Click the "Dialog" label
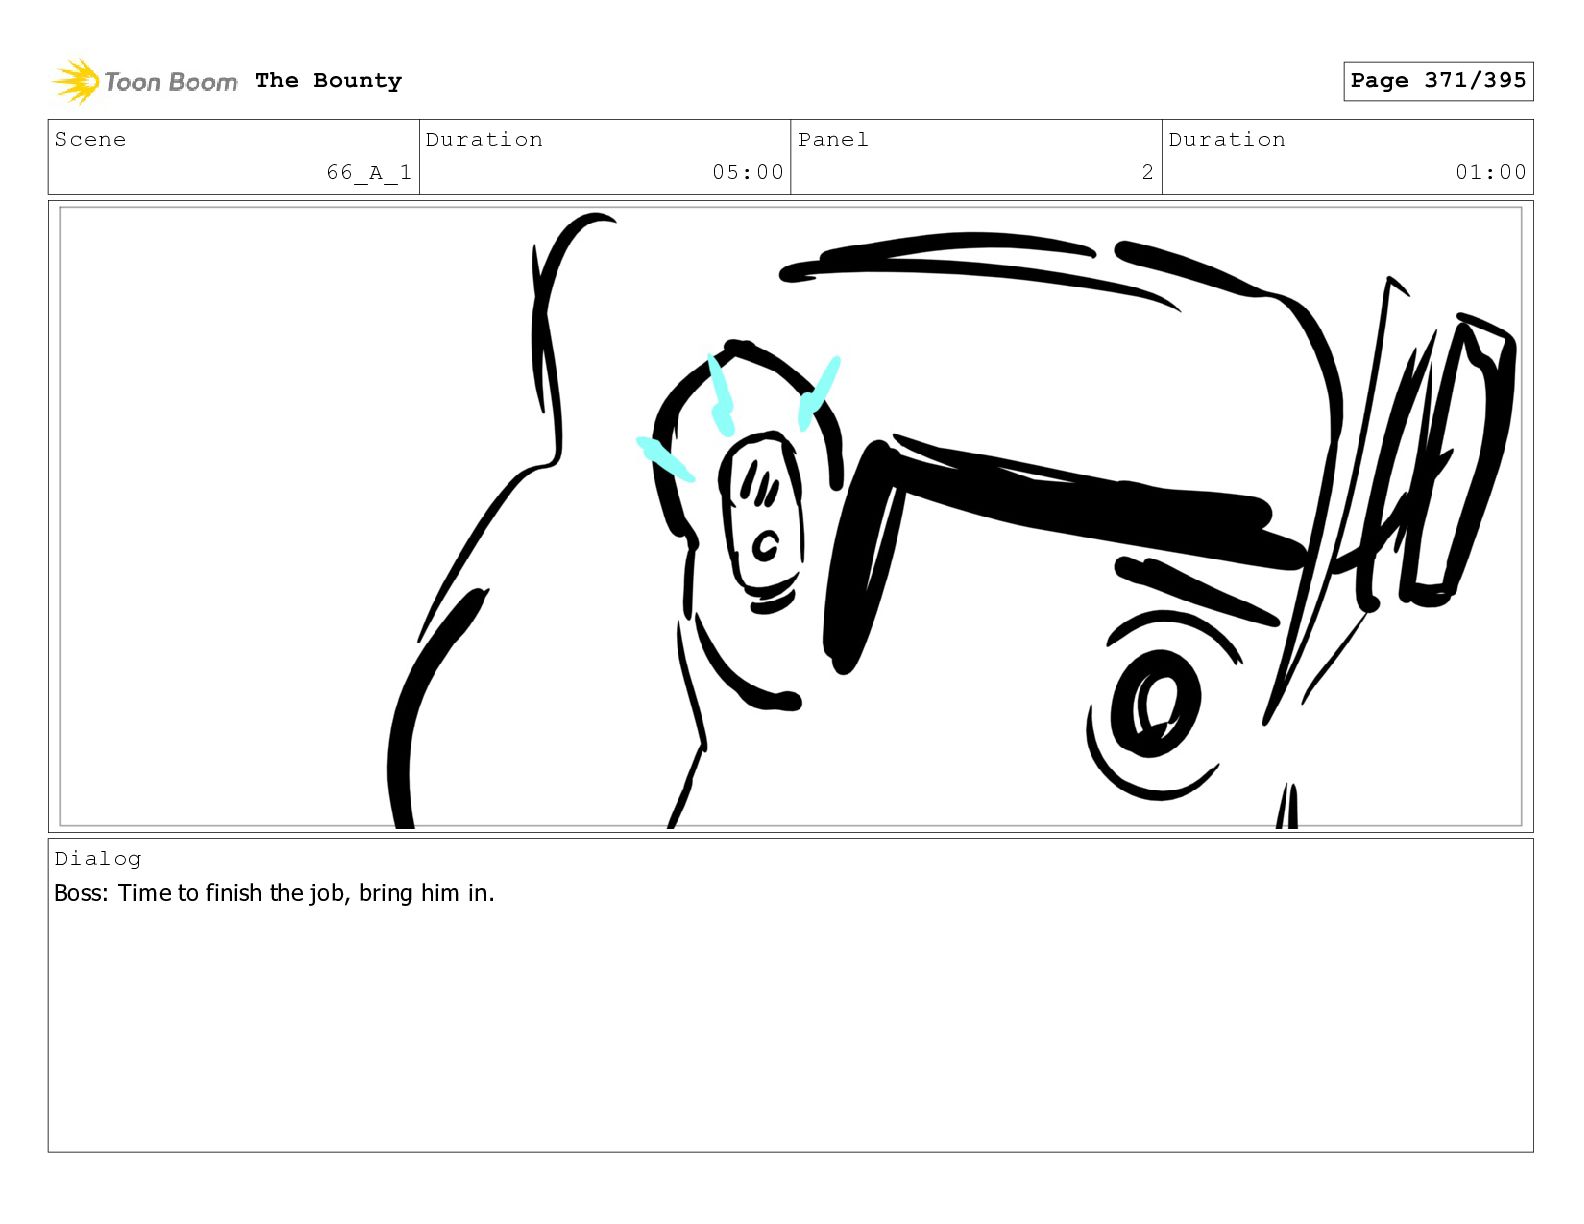 (98, 859)
